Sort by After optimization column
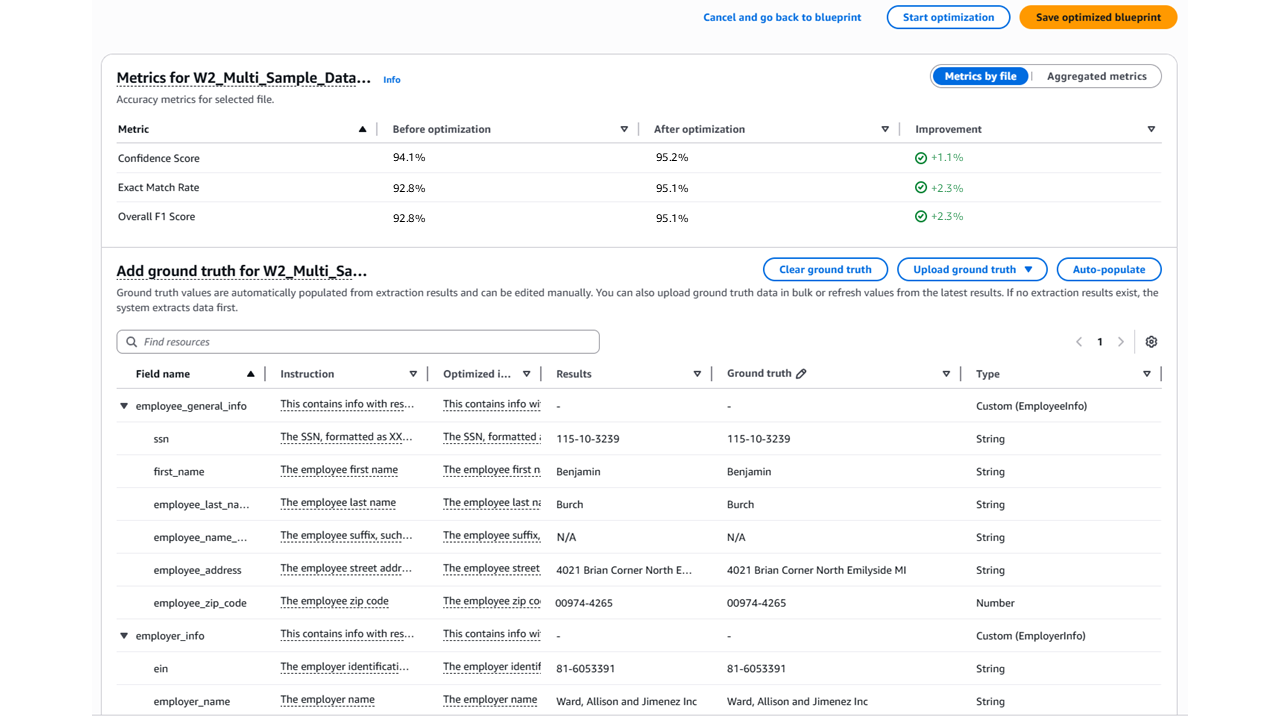The height and width of the screenshot is (720, 1280). tap(884, 129)
